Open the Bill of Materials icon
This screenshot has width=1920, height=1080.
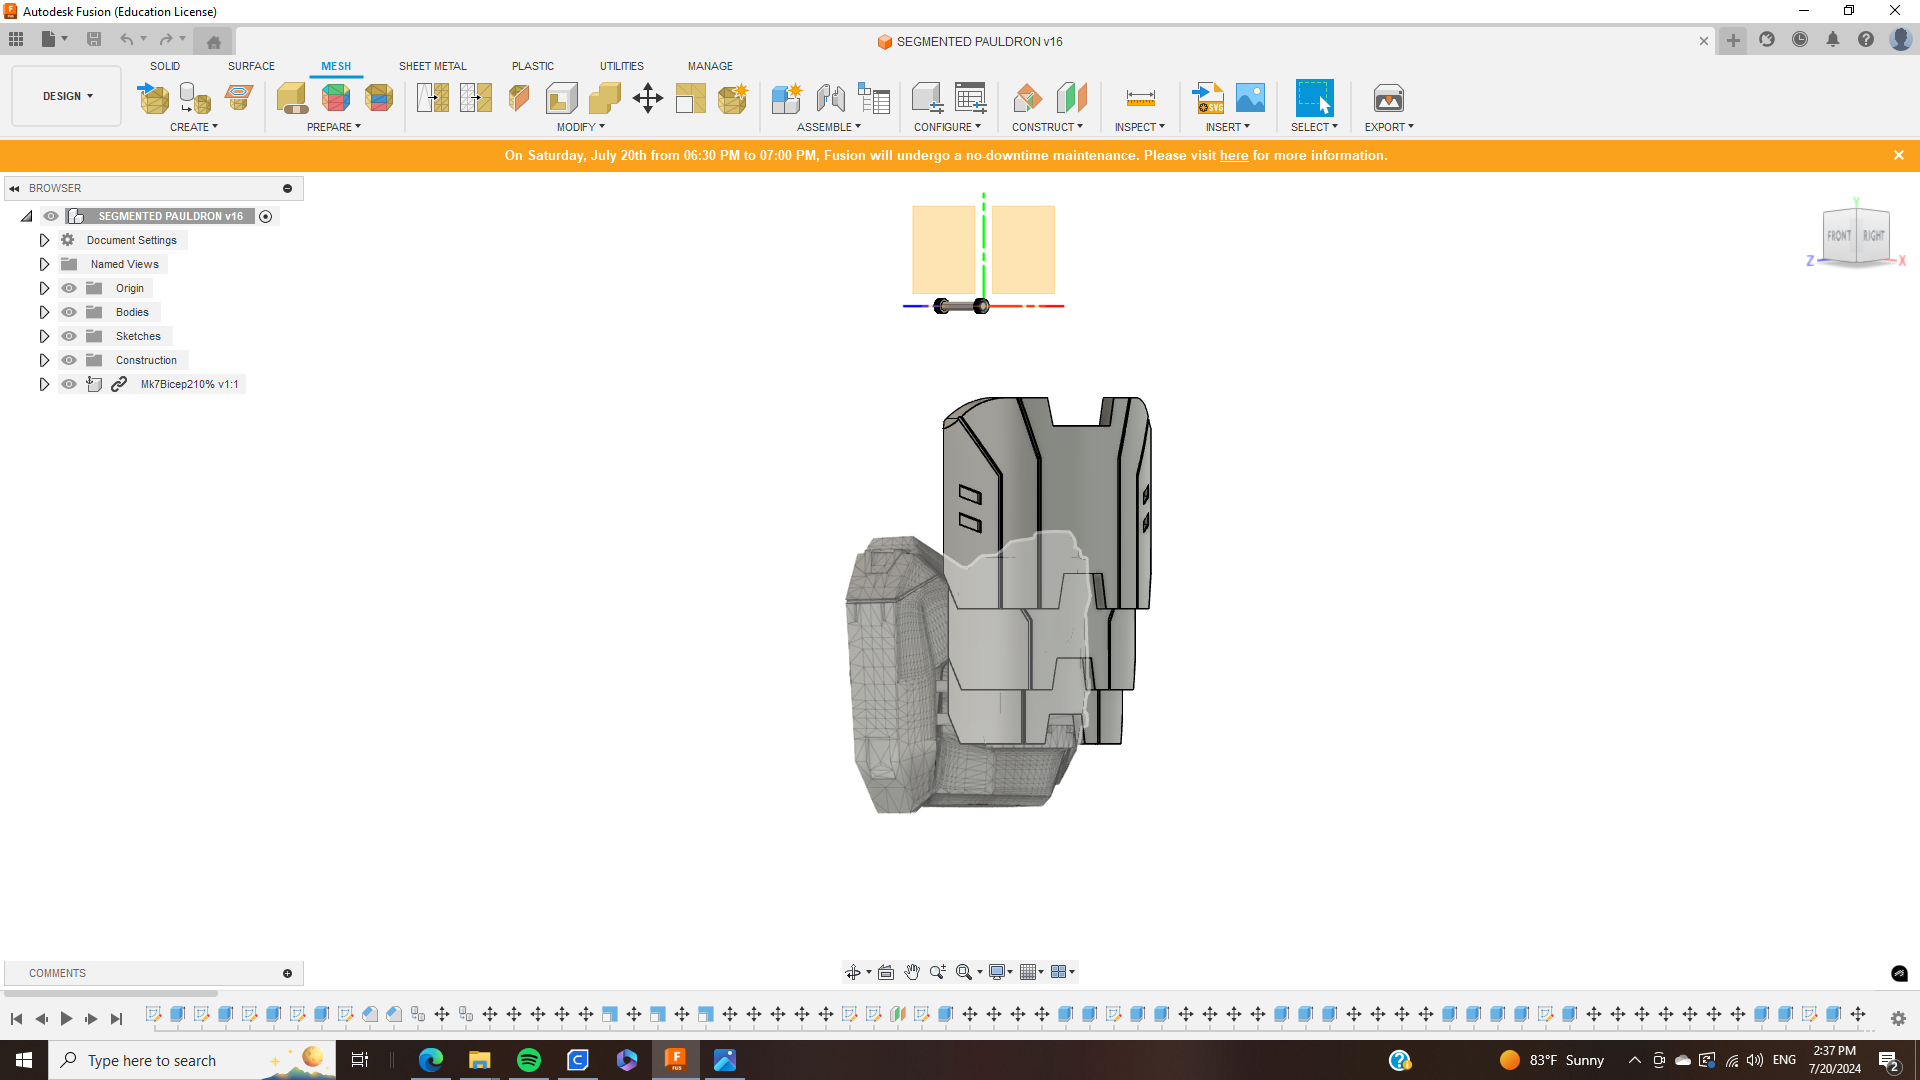874,98
